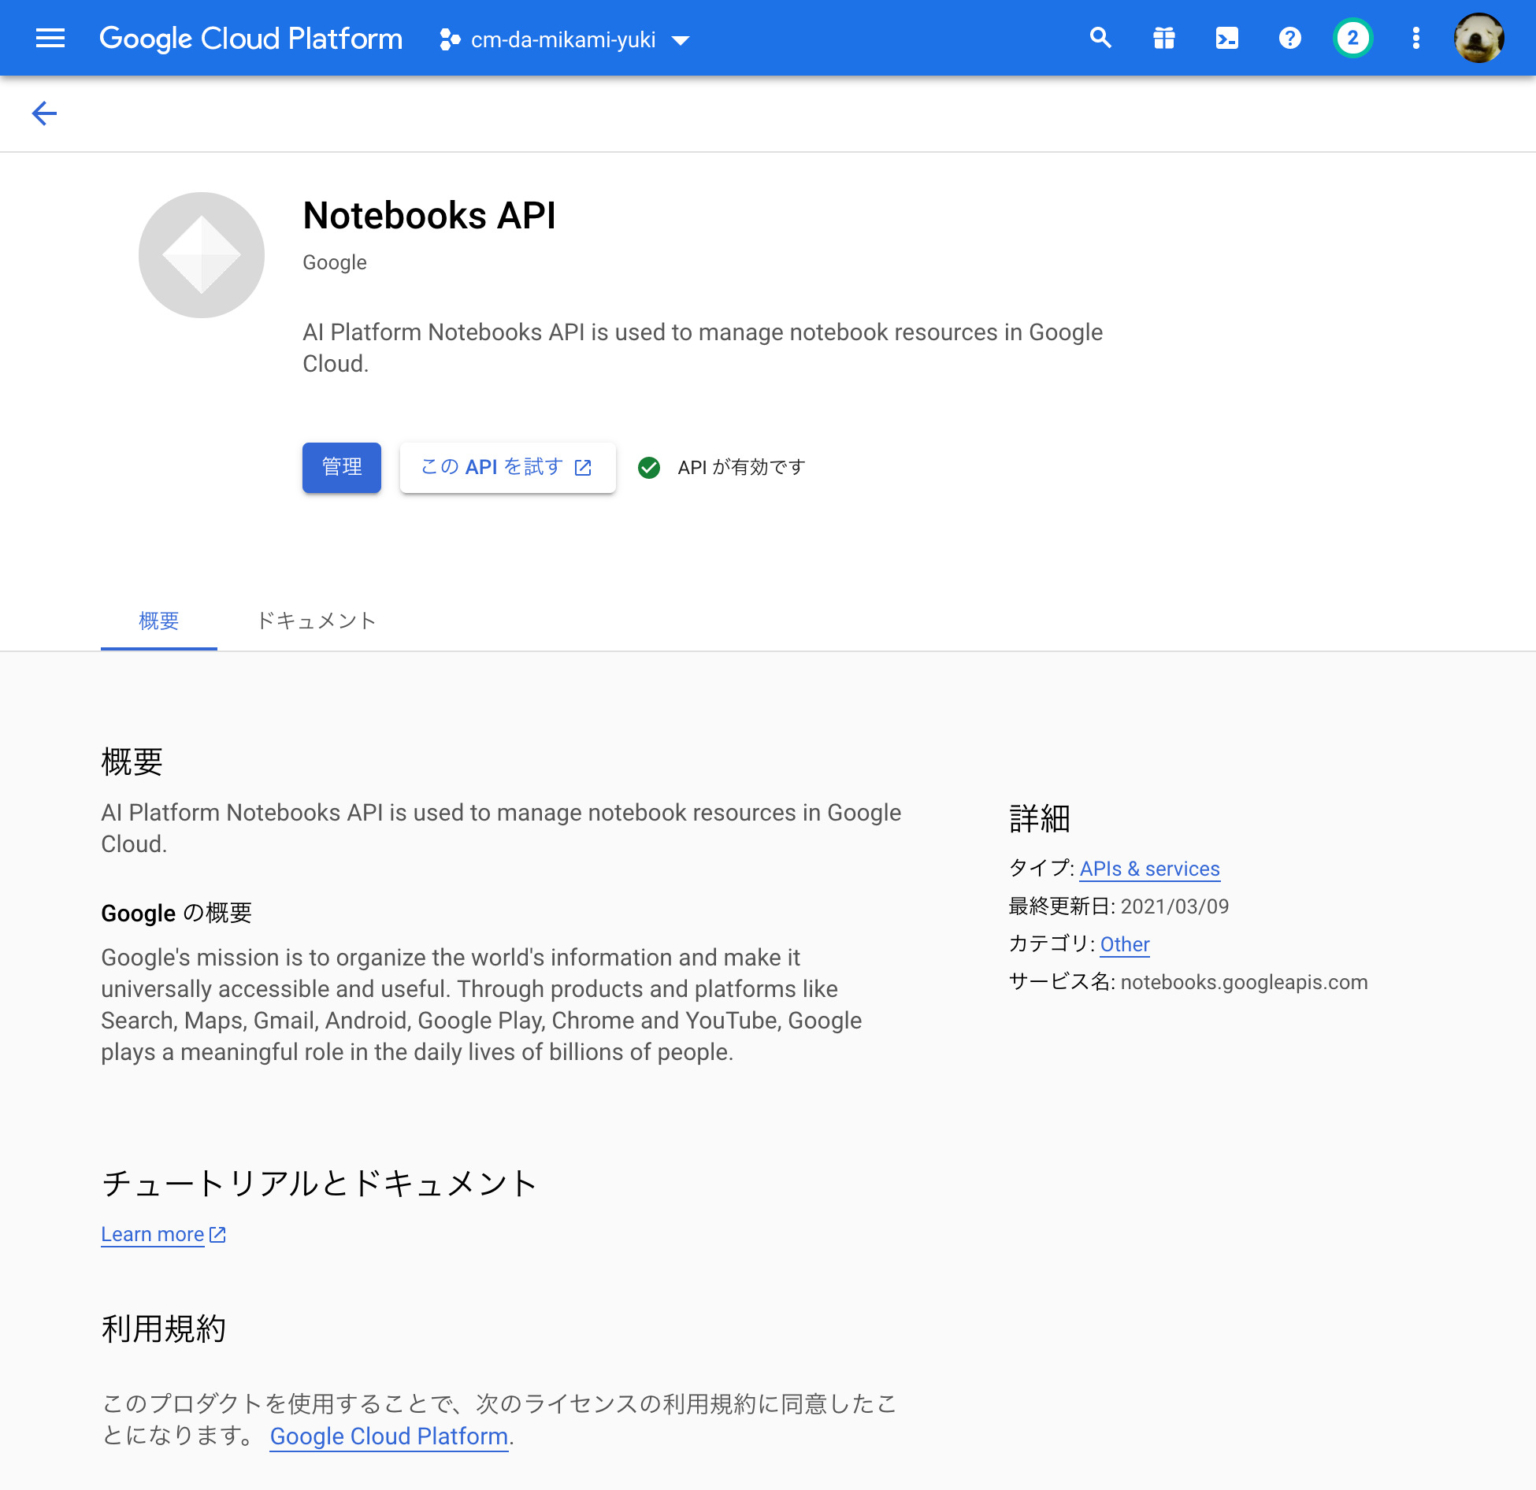Select the 概要 tab
This screenshot has width=1536, height=1490.
(x=158, y=620)
